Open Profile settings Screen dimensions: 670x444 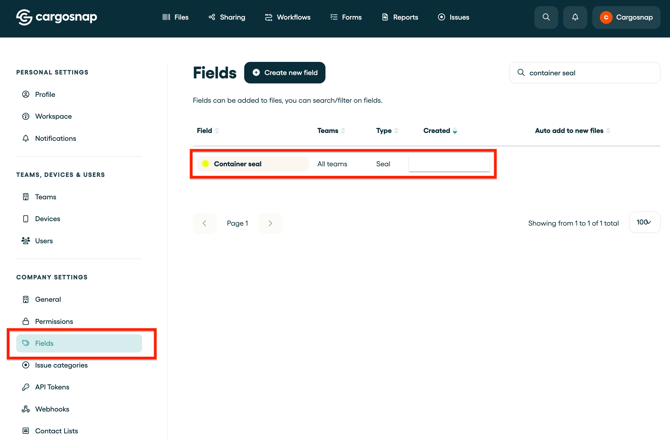coord(45,94)
